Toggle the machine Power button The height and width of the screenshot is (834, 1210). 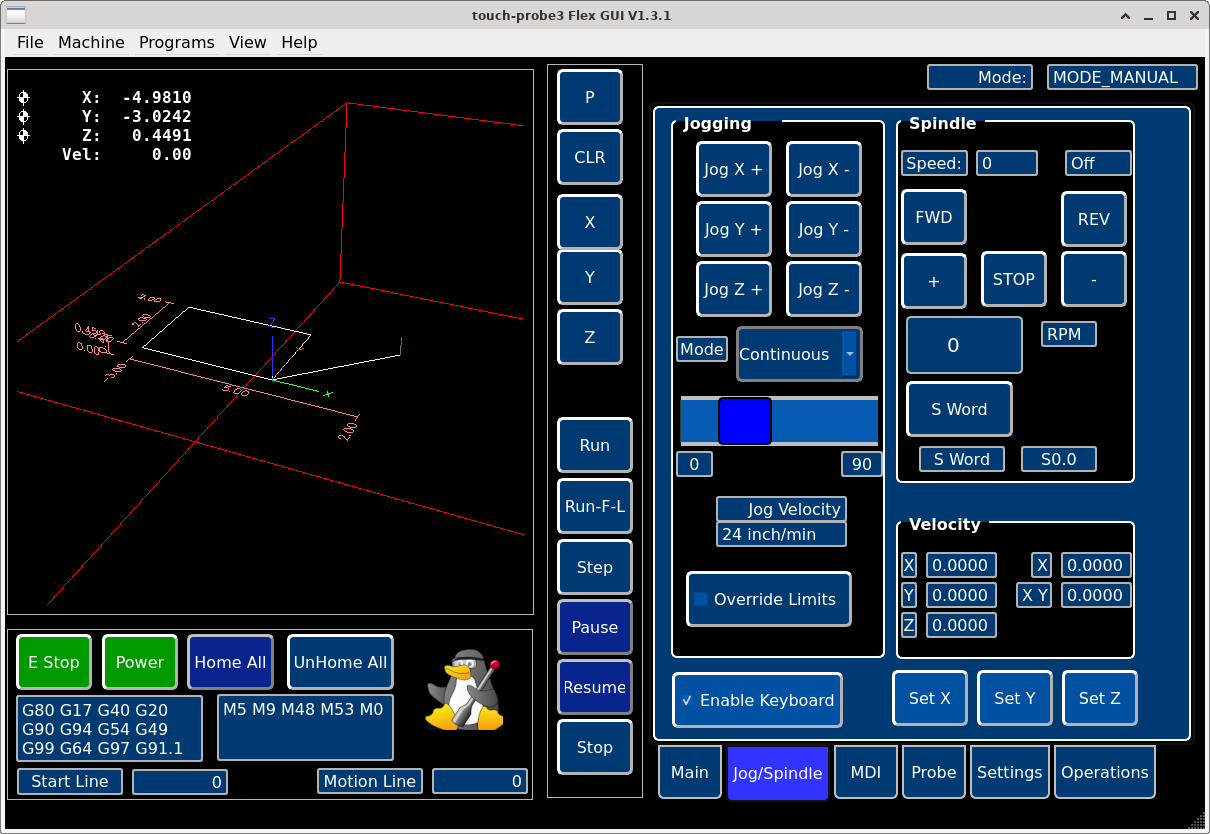click(140, 662)
